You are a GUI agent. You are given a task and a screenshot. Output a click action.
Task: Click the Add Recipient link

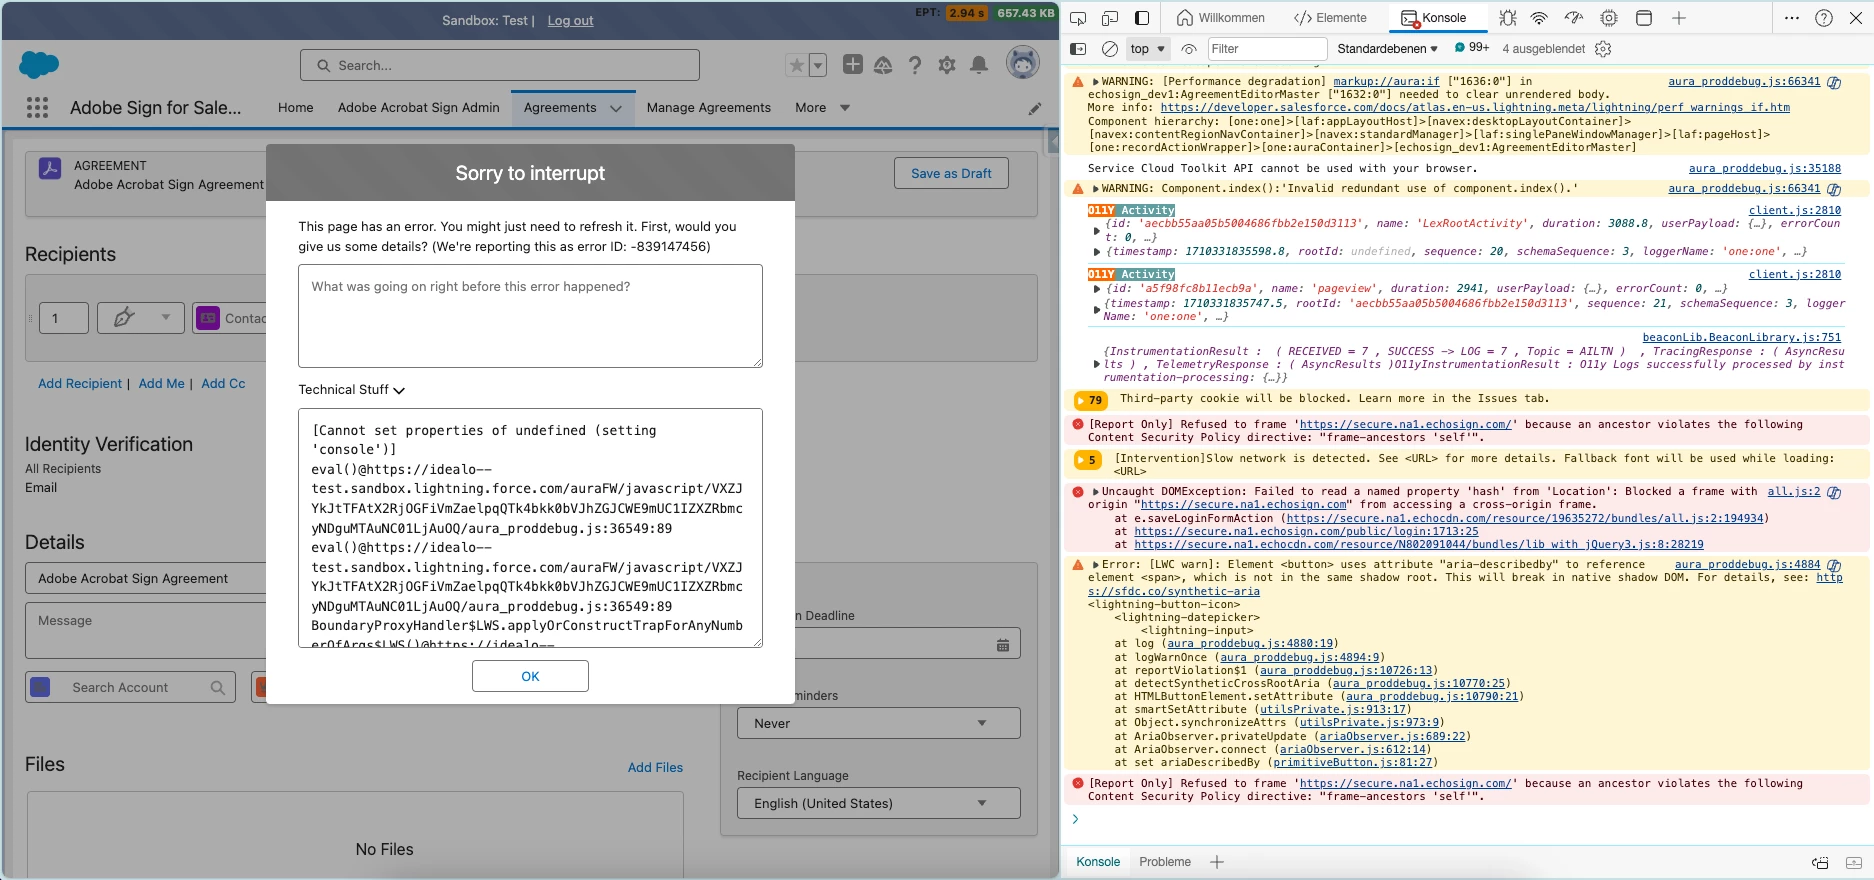[80, 383]
